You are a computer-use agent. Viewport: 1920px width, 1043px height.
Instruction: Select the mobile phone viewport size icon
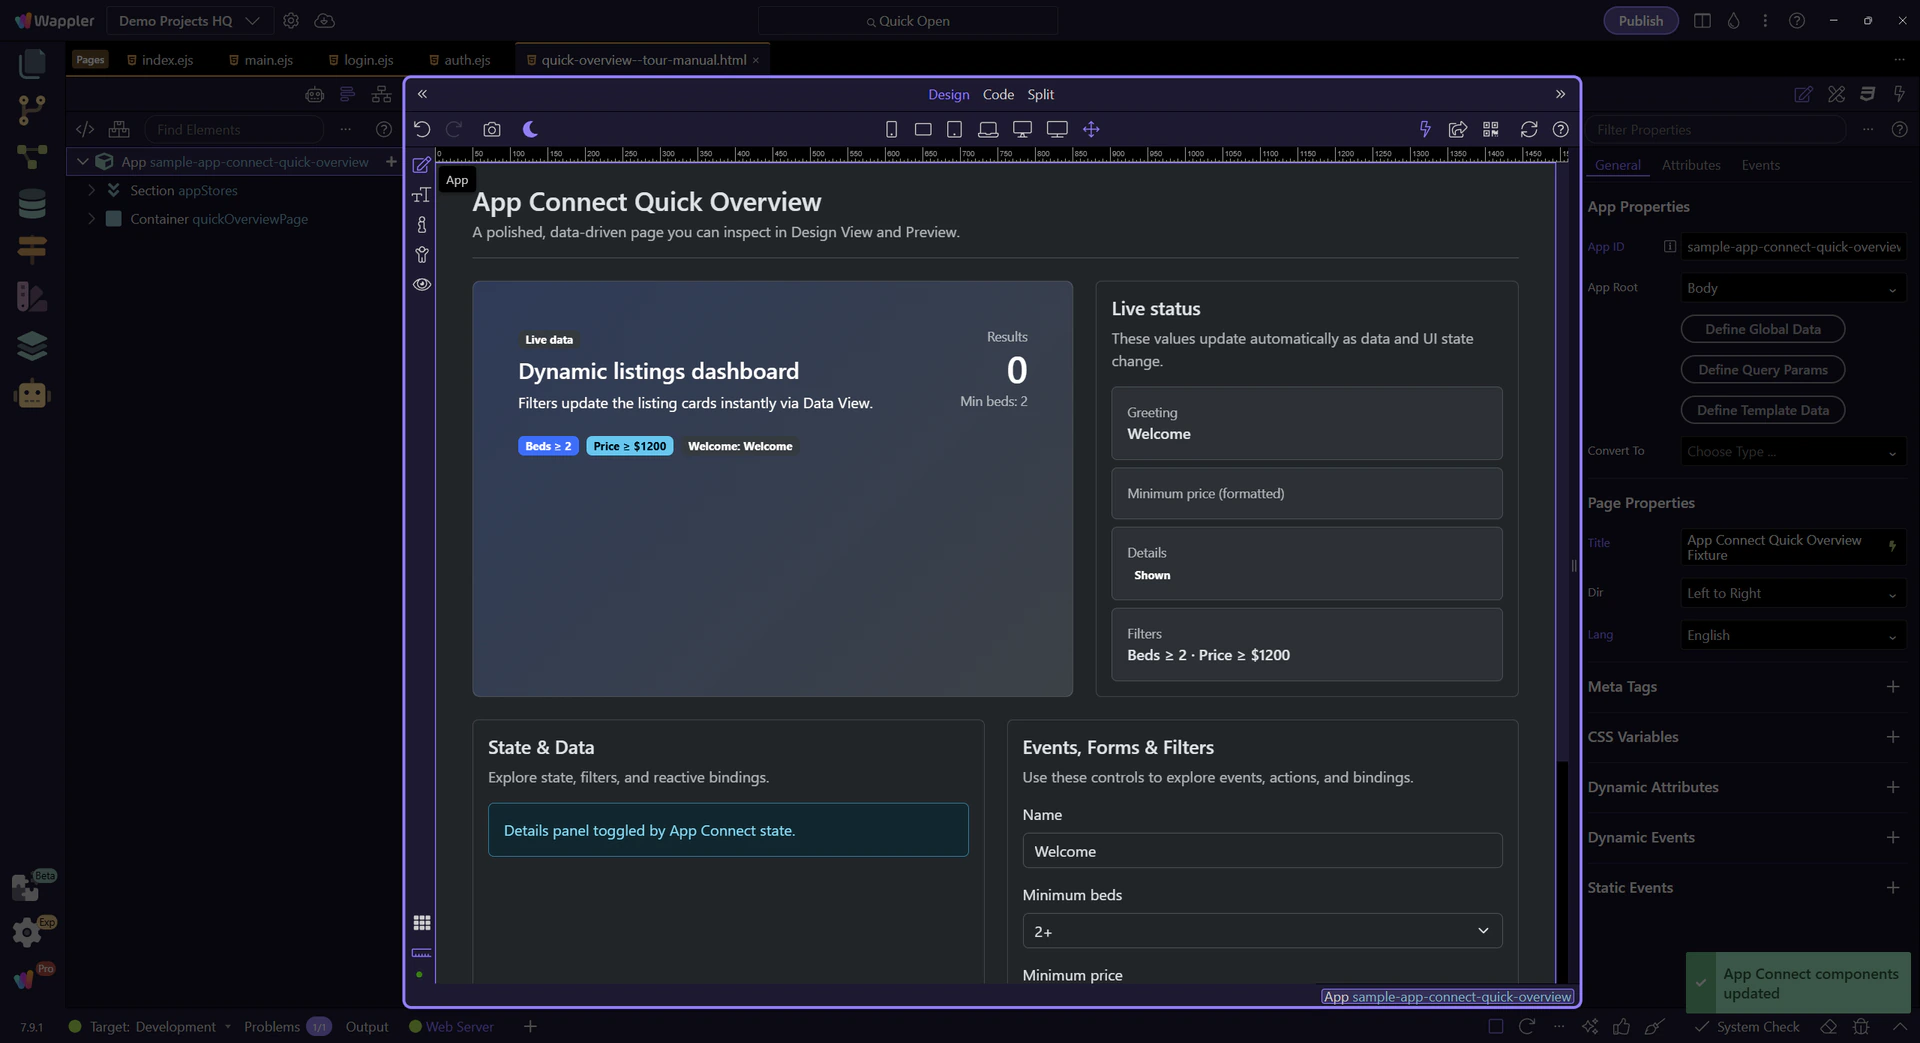(x=891, y=129)
